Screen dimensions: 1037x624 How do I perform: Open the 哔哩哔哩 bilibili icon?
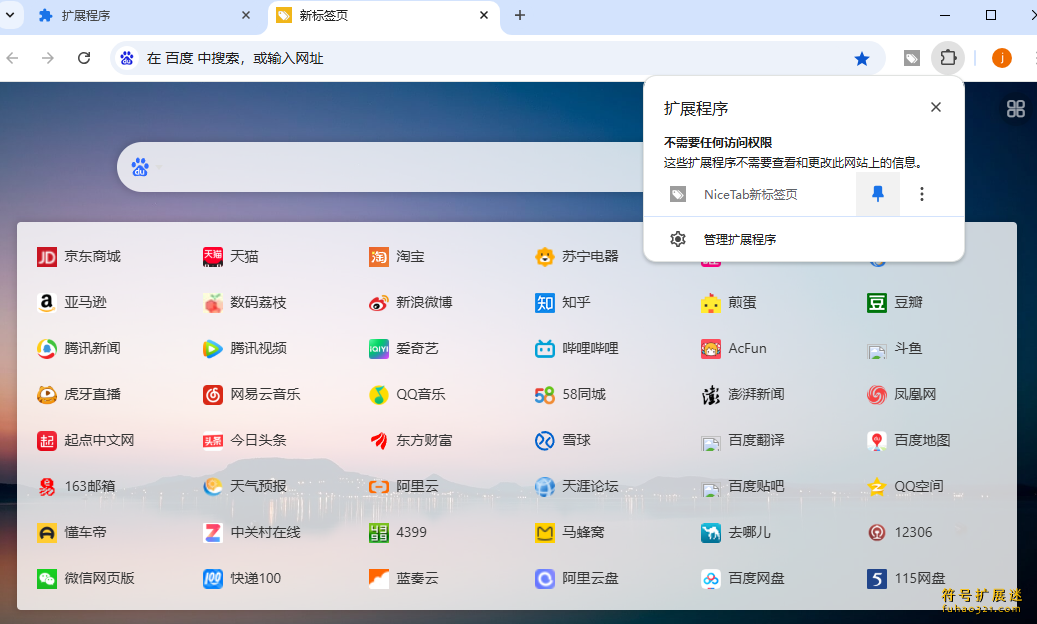point(544,348)
